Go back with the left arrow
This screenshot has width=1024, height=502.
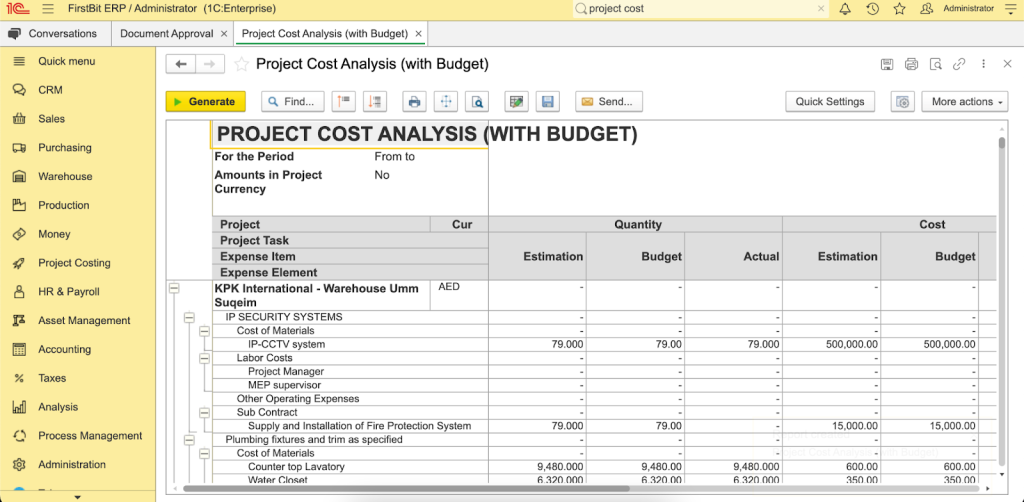coord(181,64)
